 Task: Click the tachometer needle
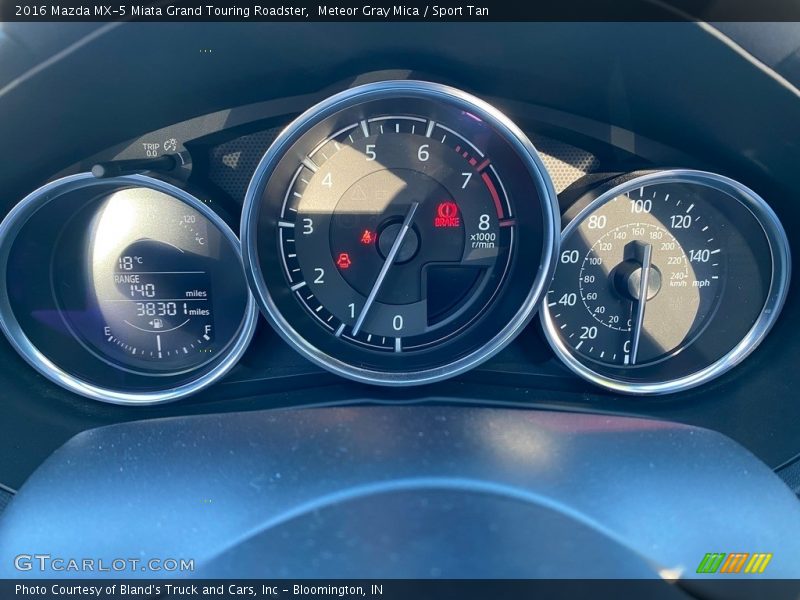pos(385,270)
